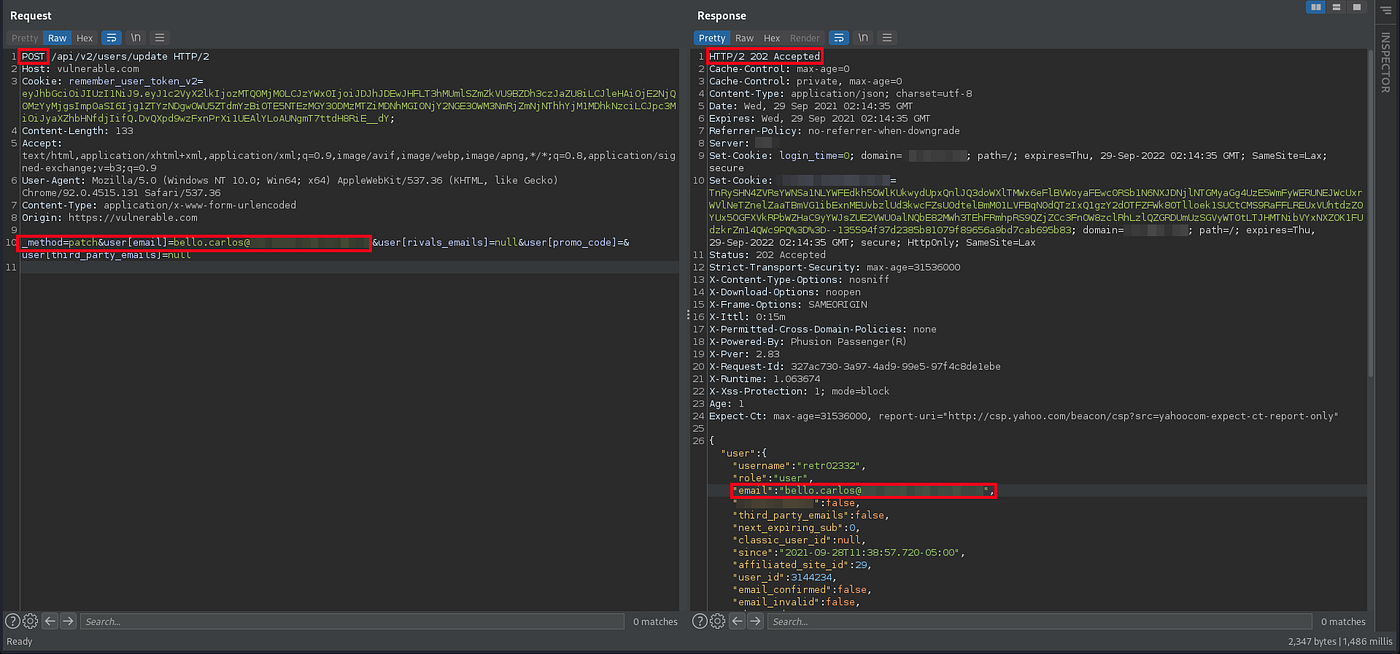This screenshot has width=1400, height=654.
Task: Select the side-by-side layout icon
Action: click(1314, 8)
